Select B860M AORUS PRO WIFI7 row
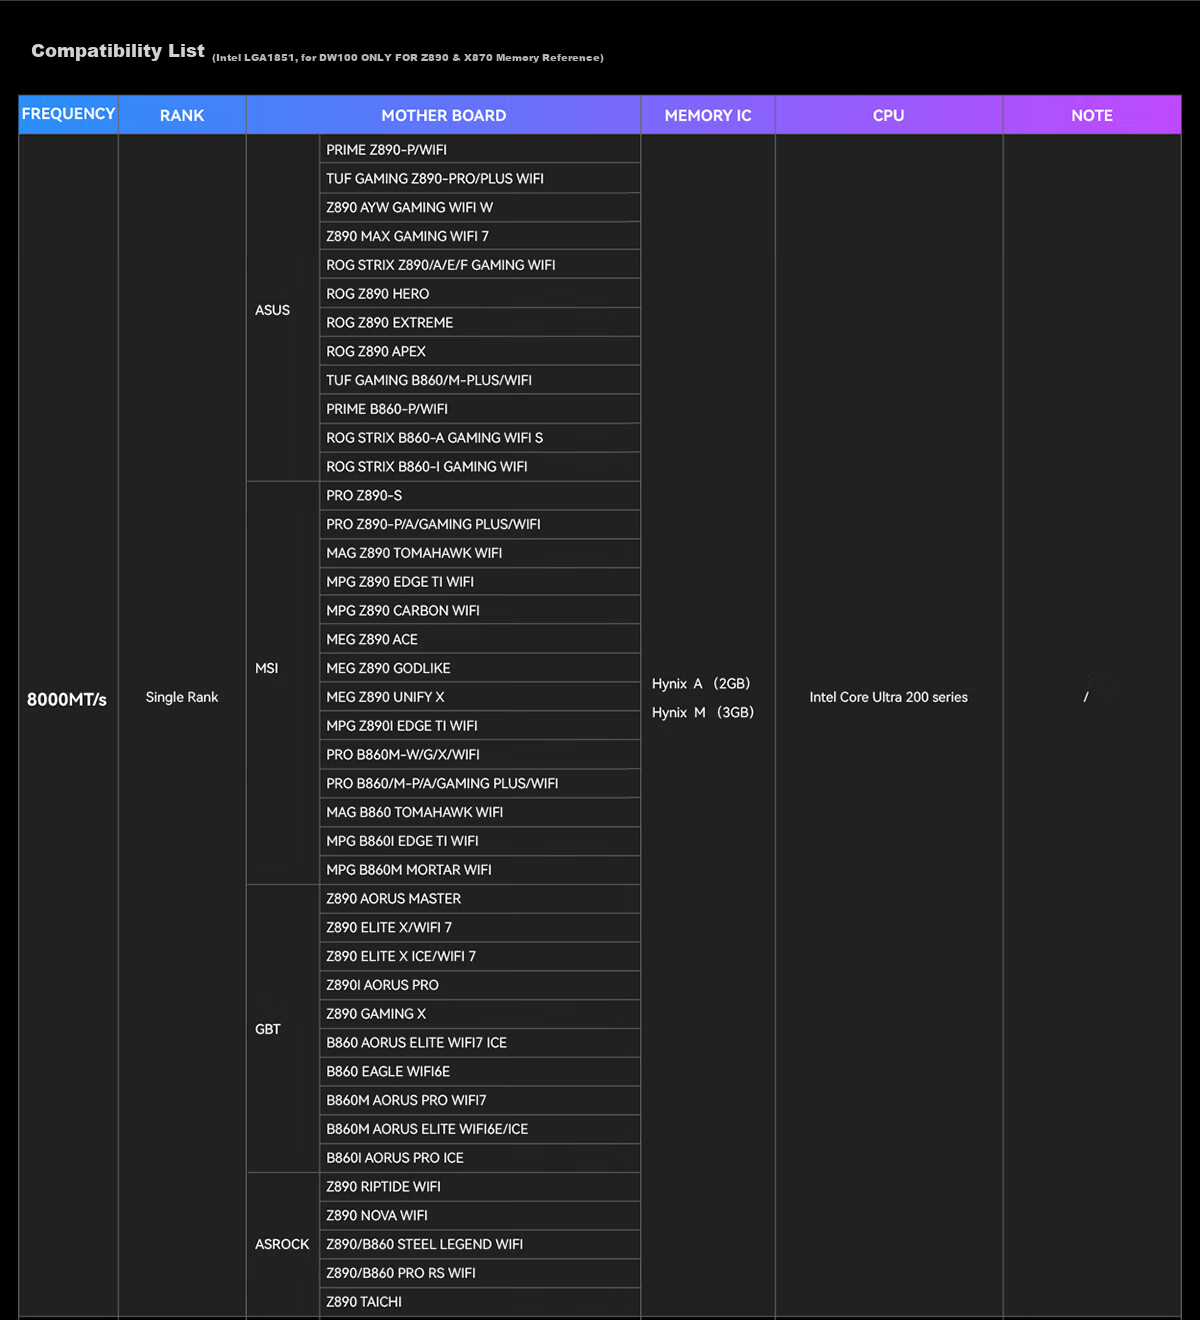This screenshot has height=1320, width=1200. click(480, 1100)
